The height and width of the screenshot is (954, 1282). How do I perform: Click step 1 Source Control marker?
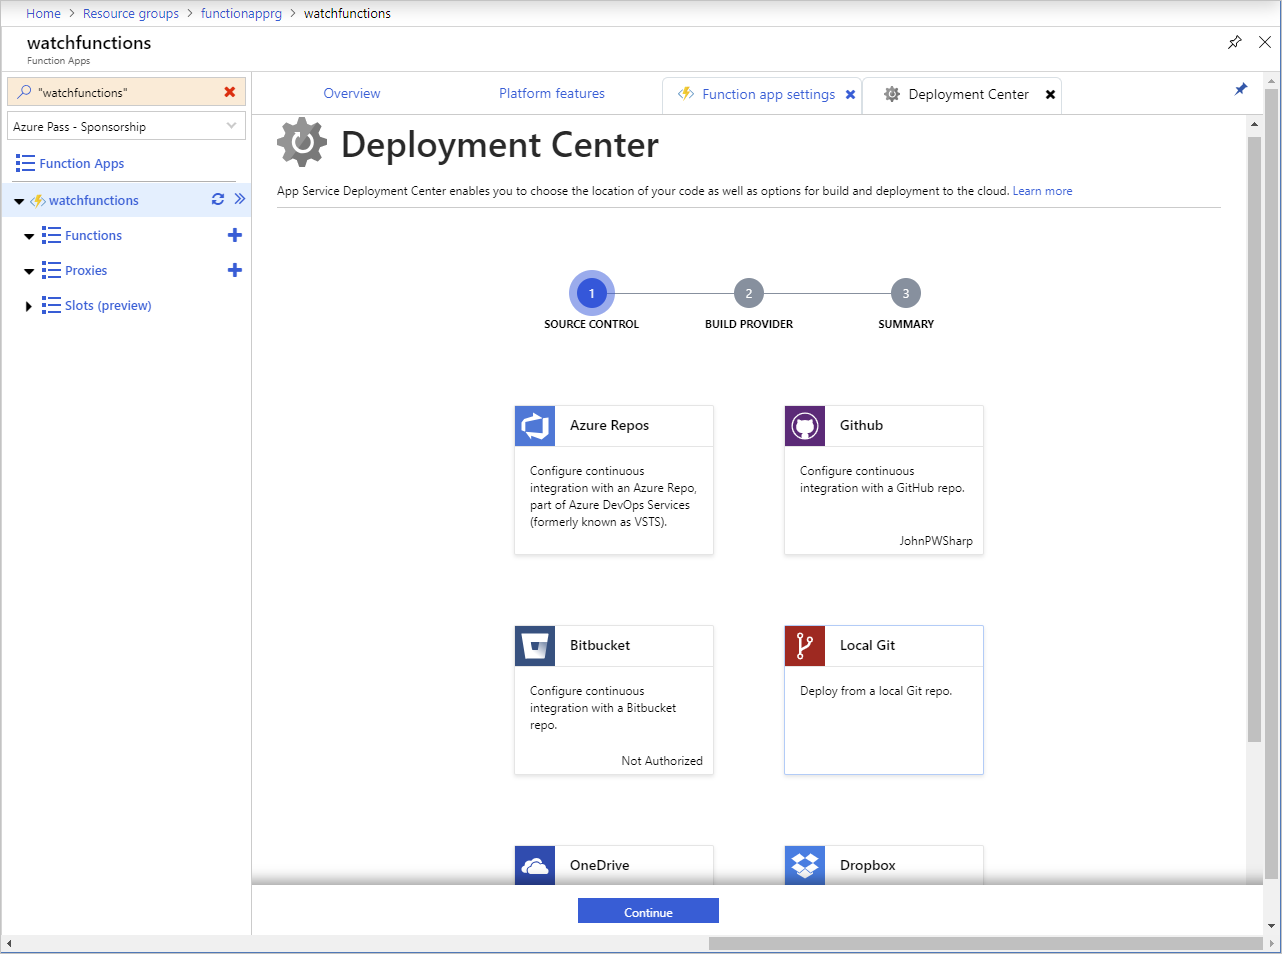(x=592, y=293)
